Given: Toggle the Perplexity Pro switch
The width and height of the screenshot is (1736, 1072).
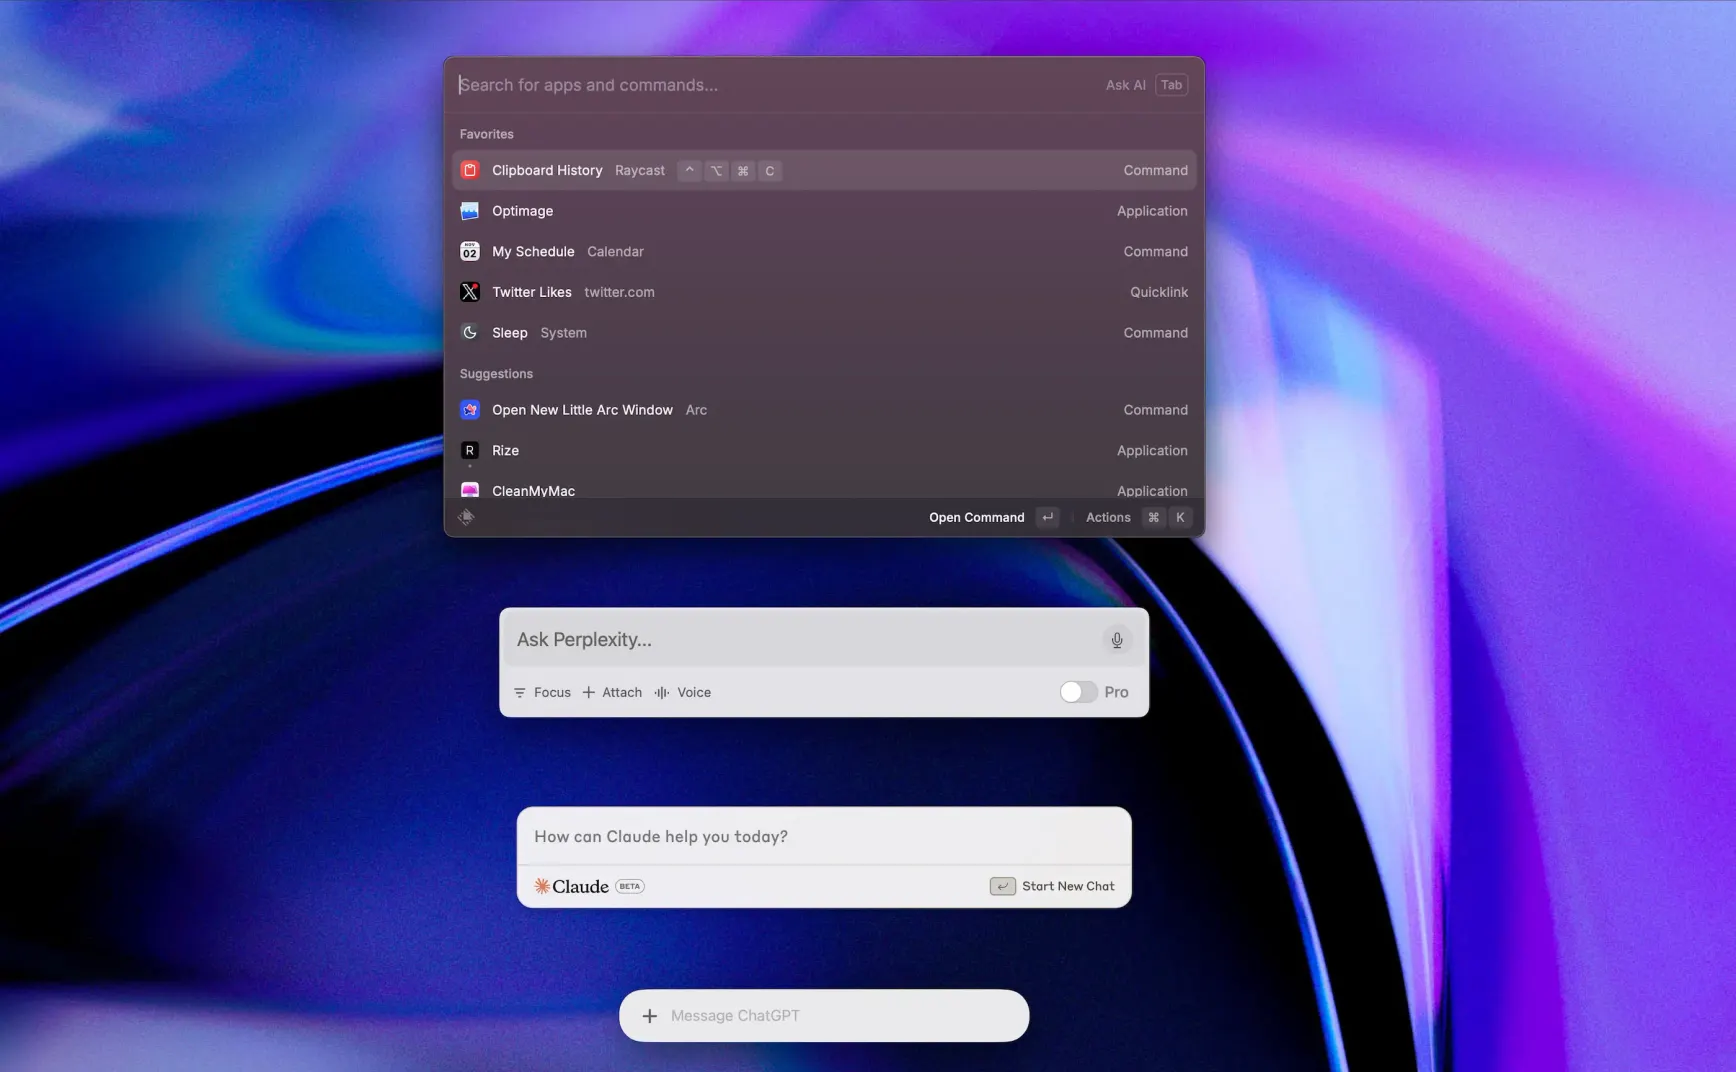Looking at the screenshot, I should (x=1079, y=692).
